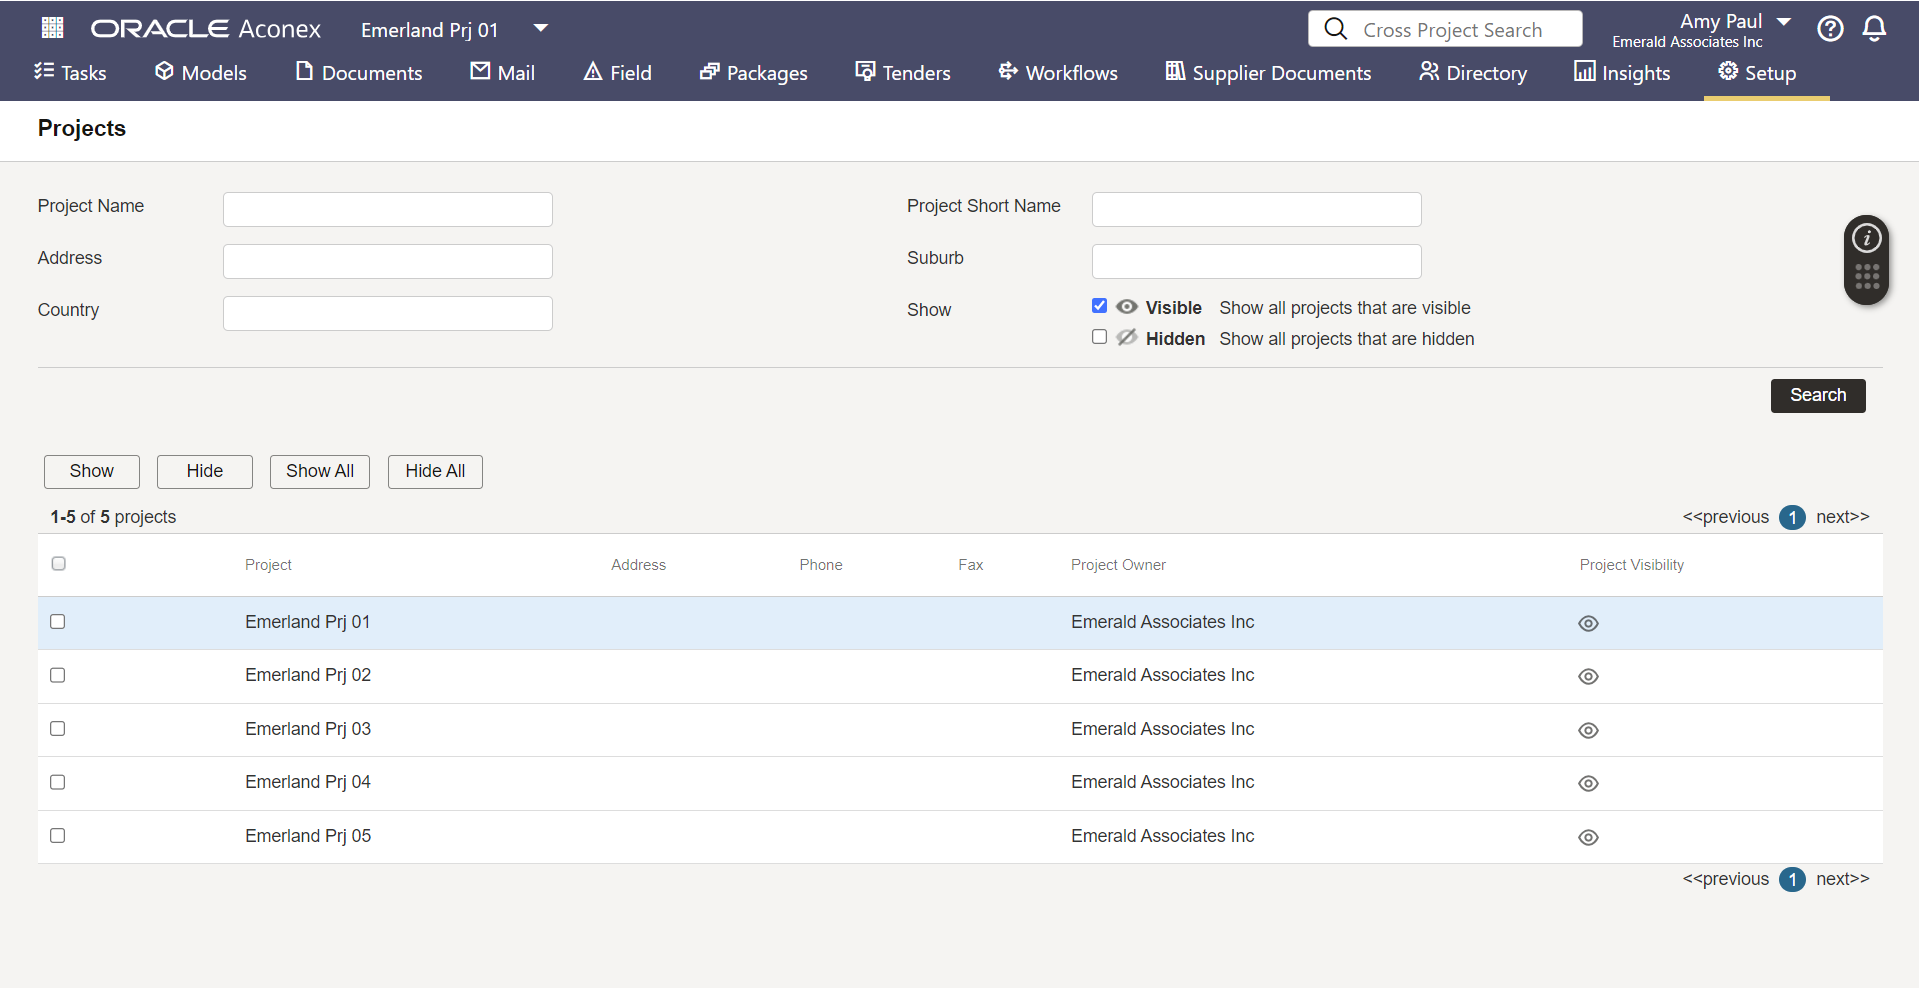1919x988 pixels.
Task: Open the notifications bell
Action: (1874, 29)
